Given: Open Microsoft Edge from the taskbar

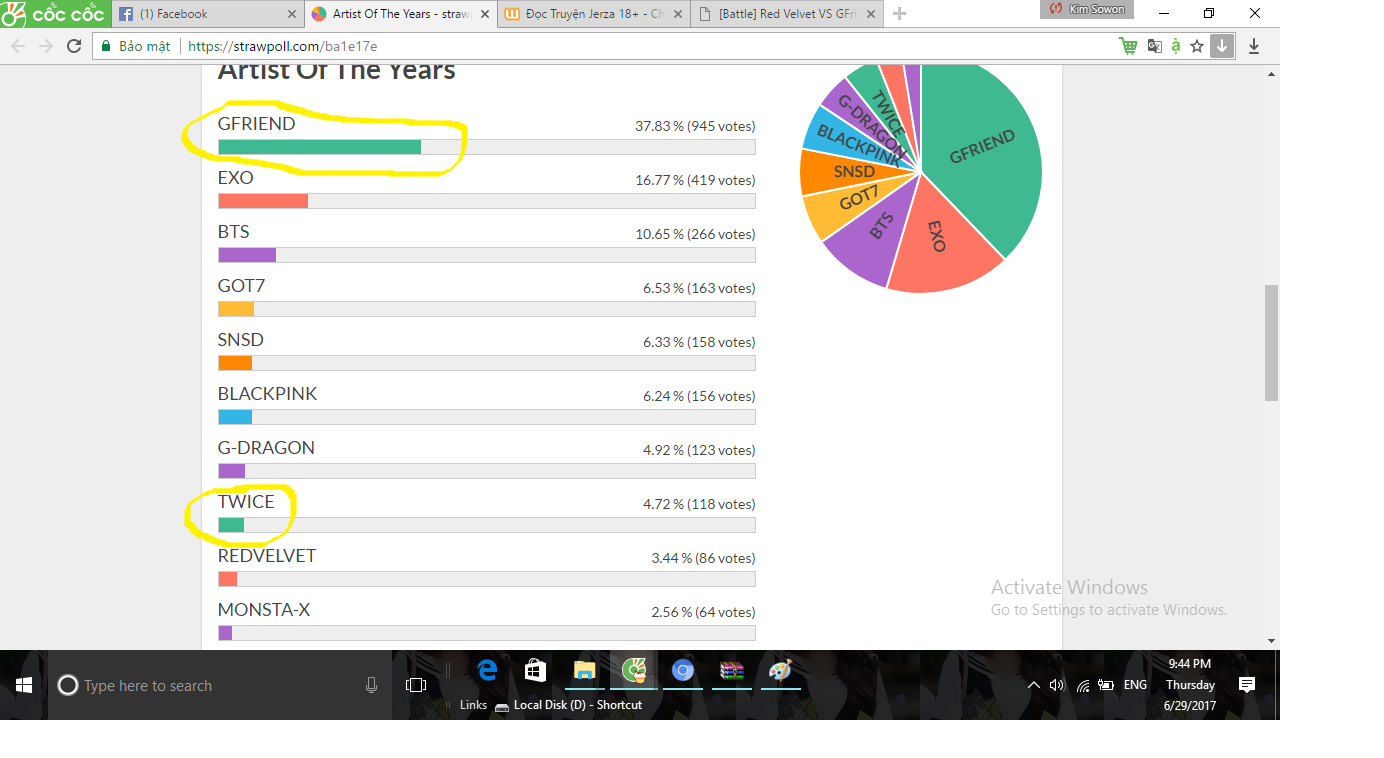Looking at the screenshot, I should (x=487, y=671).
